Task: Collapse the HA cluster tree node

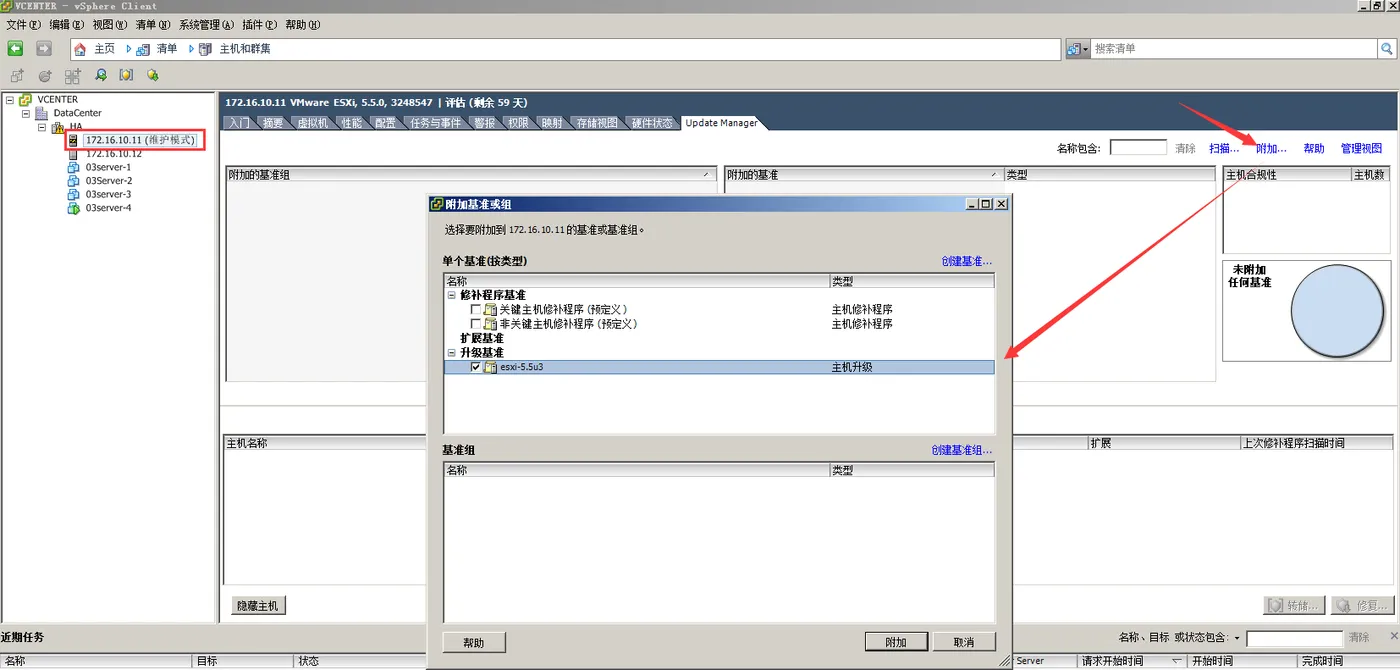Action: pyautogui.click(x=42, y=127)
